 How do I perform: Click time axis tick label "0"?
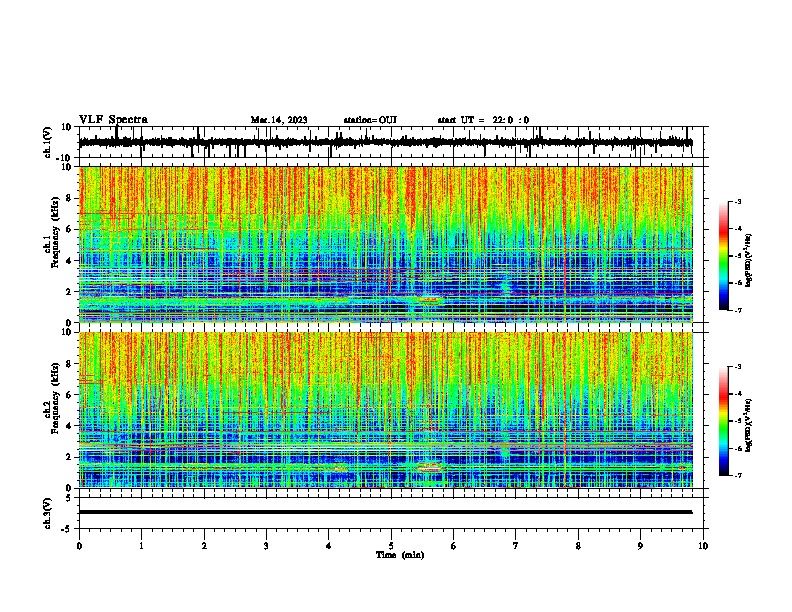(x=79, y=546)
